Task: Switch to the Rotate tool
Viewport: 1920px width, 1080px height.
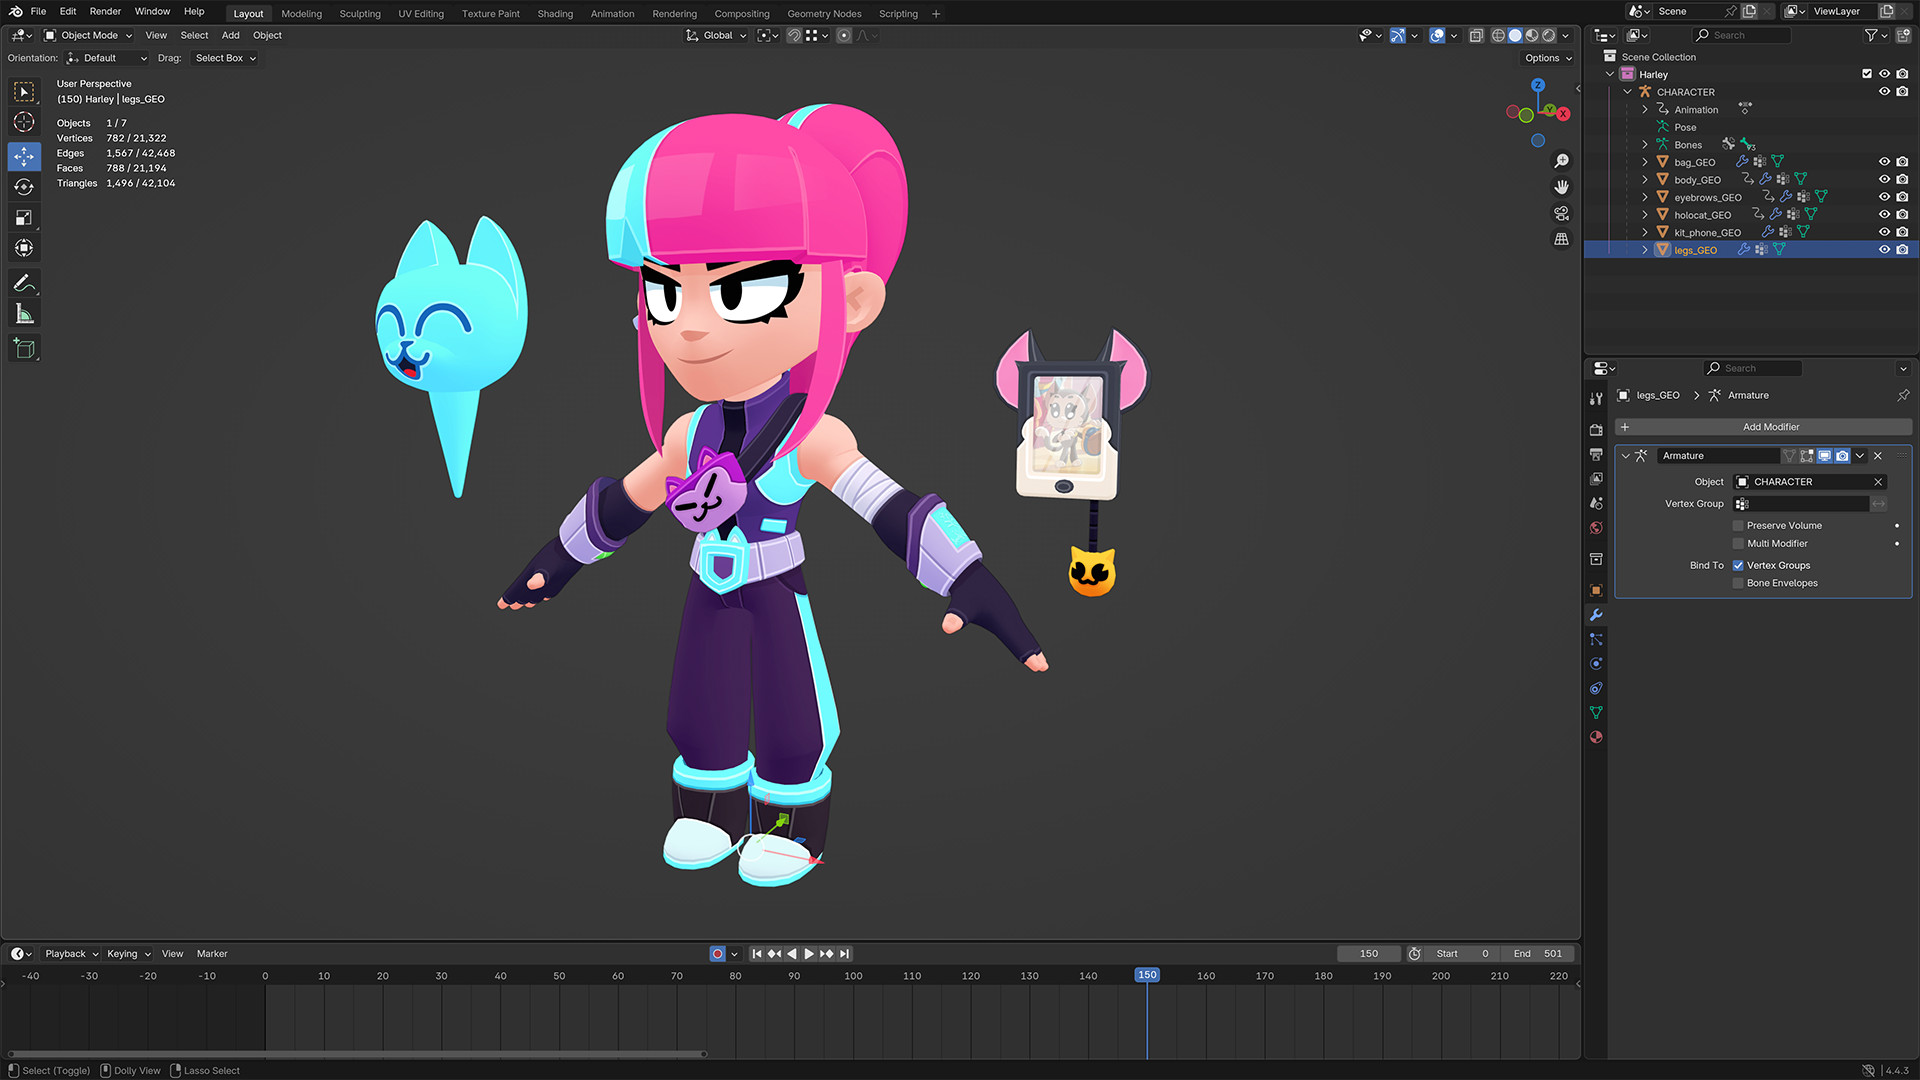Action: (24, 187)
